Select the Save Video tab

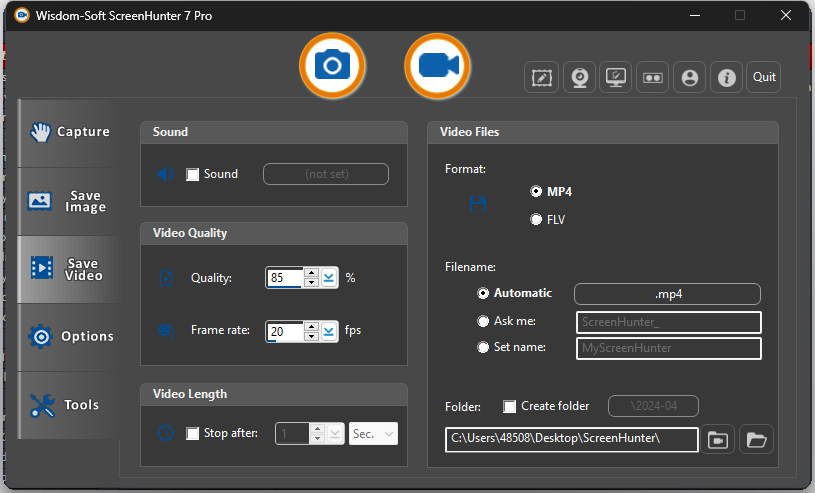70,269
